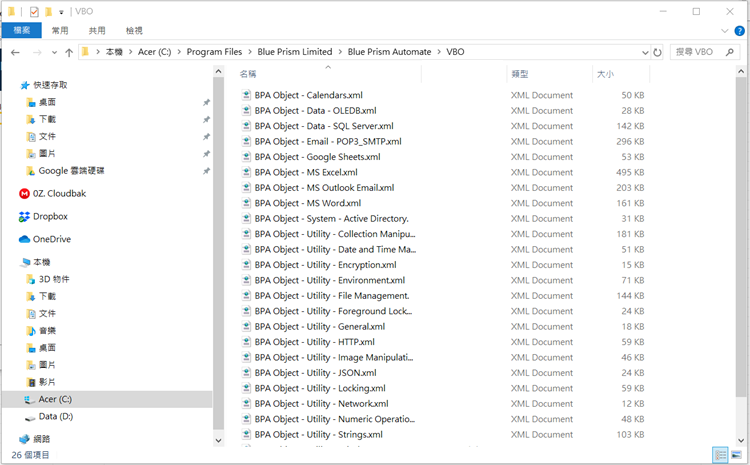
Task: Select BPA Object - Data - SQL Server.xml
Action: pyautogui.click(x=324, y=126)
